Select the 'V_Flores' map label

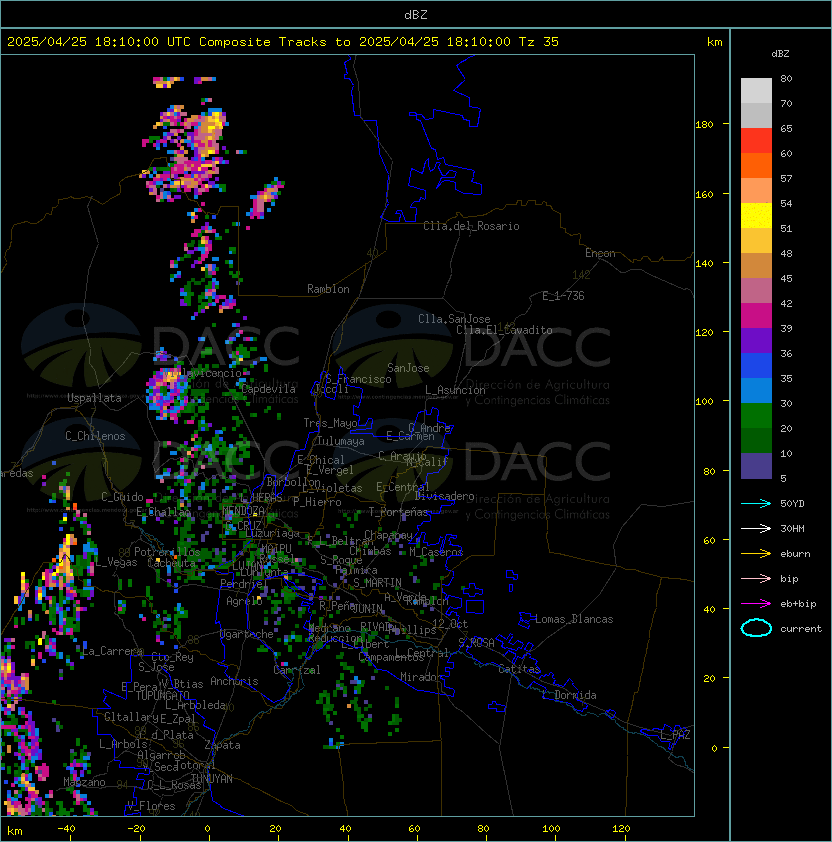151,806
